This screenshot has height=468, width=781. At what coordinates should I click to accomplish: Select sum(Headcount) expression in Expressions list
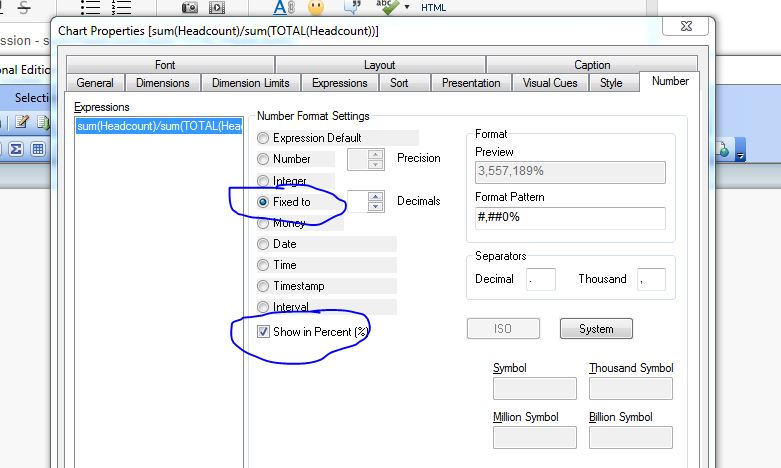coord(159,126)
